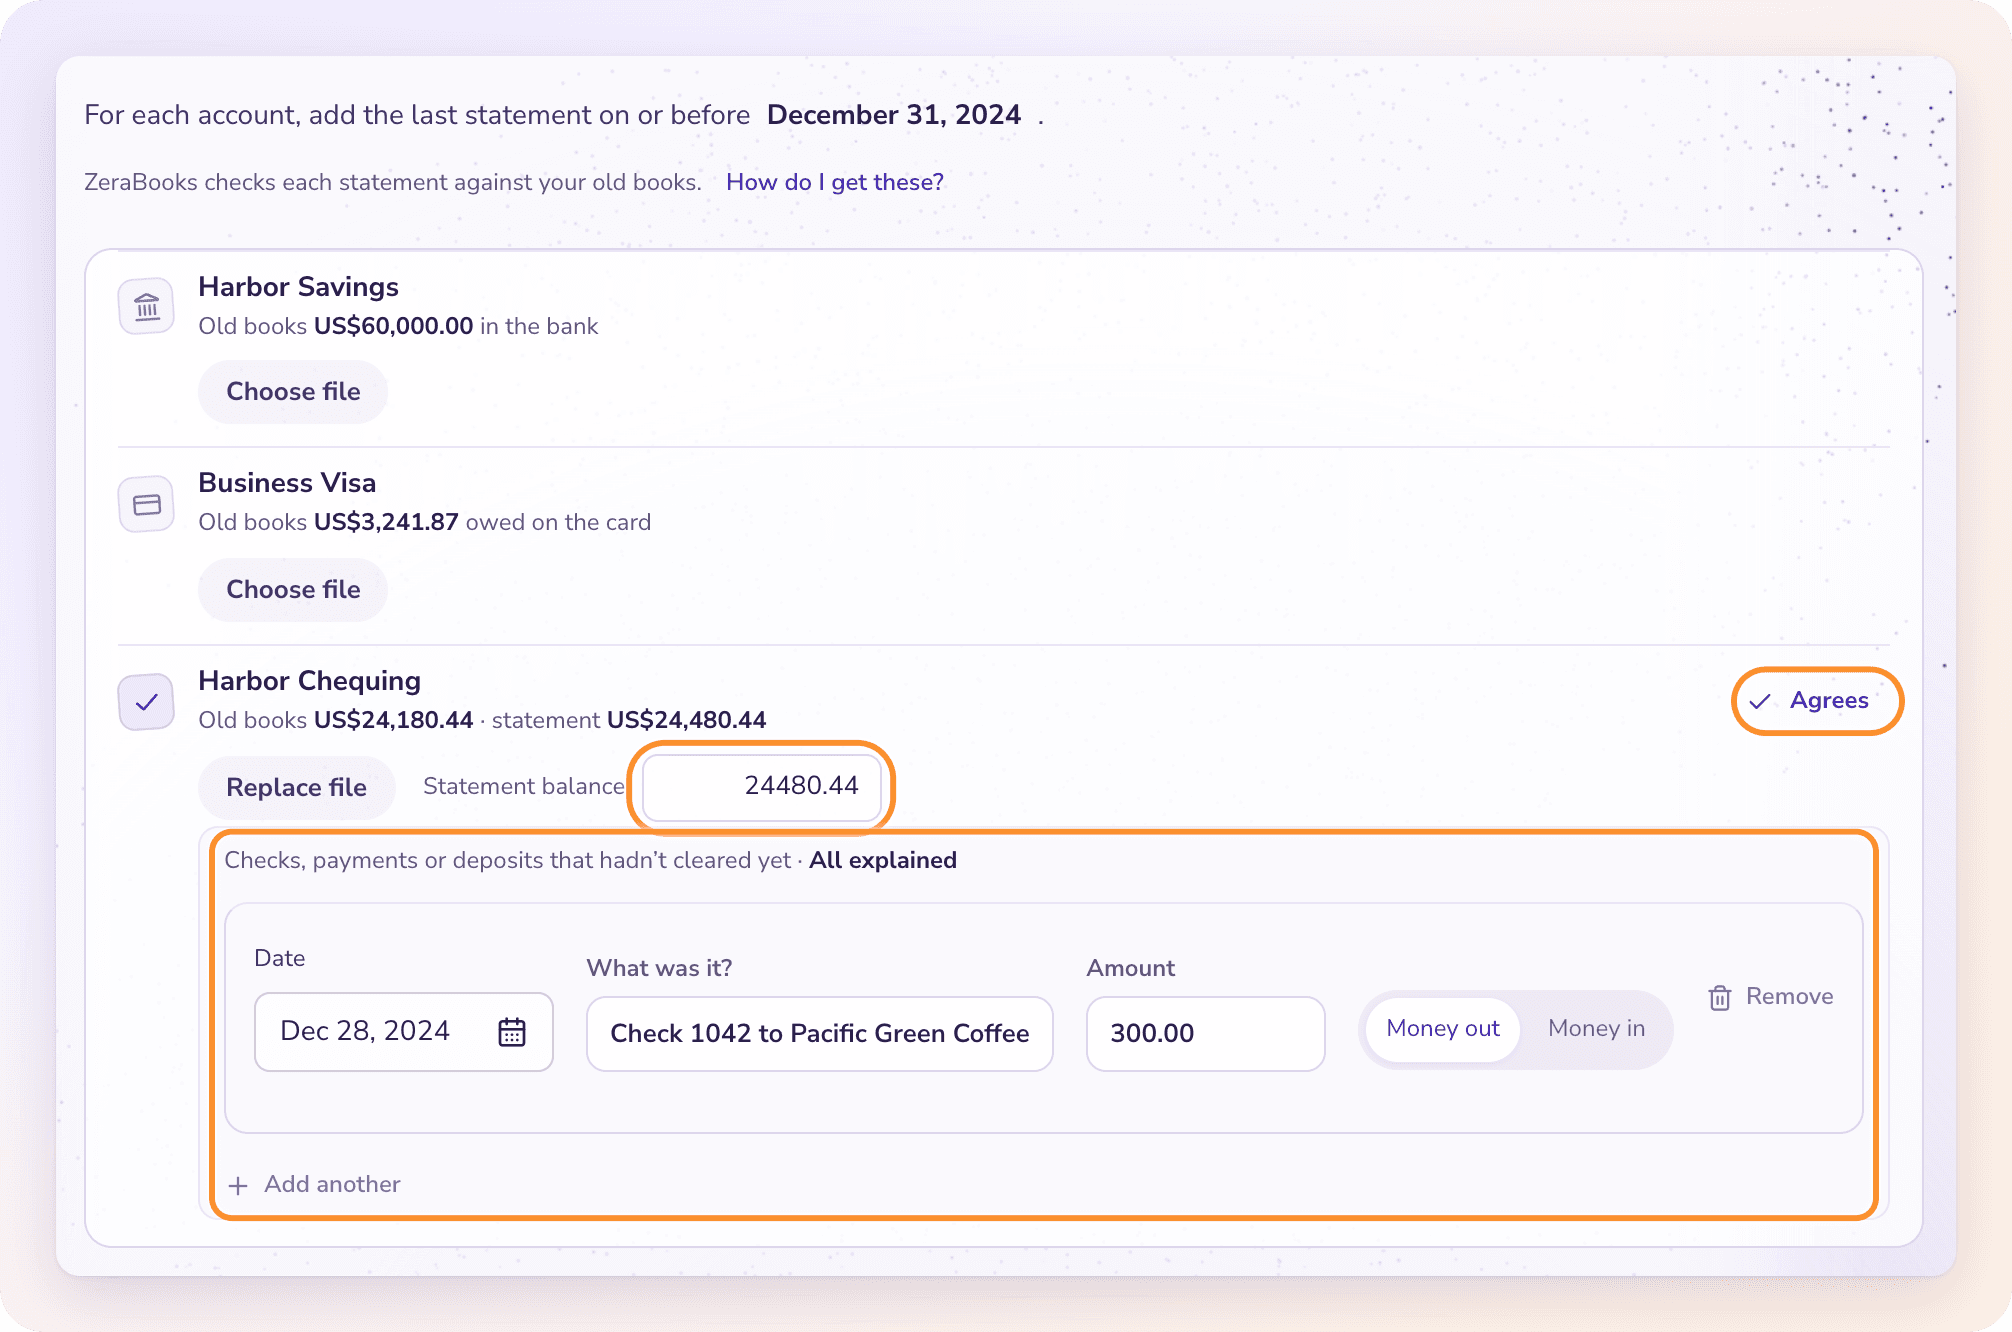
Task: Click the Harbor Savings bank icon
Action: (147, 306)
